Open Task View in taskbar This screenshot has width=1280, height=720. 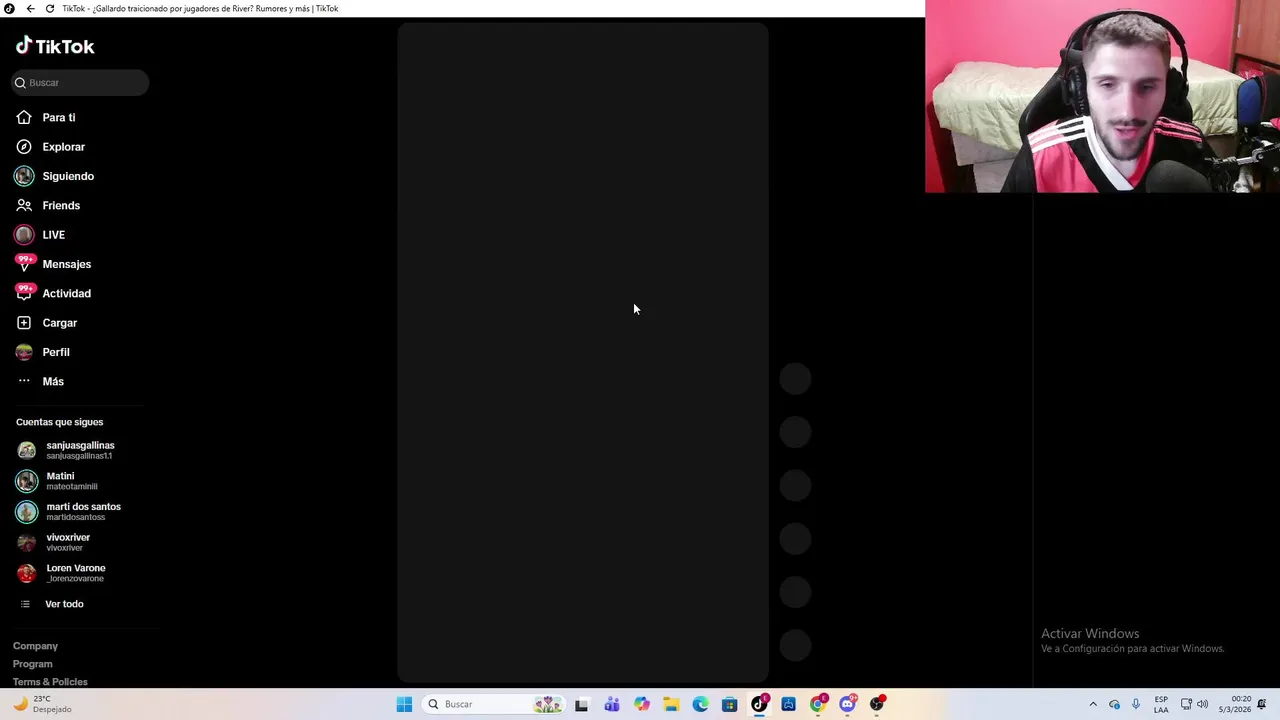(x=582, y=704)
